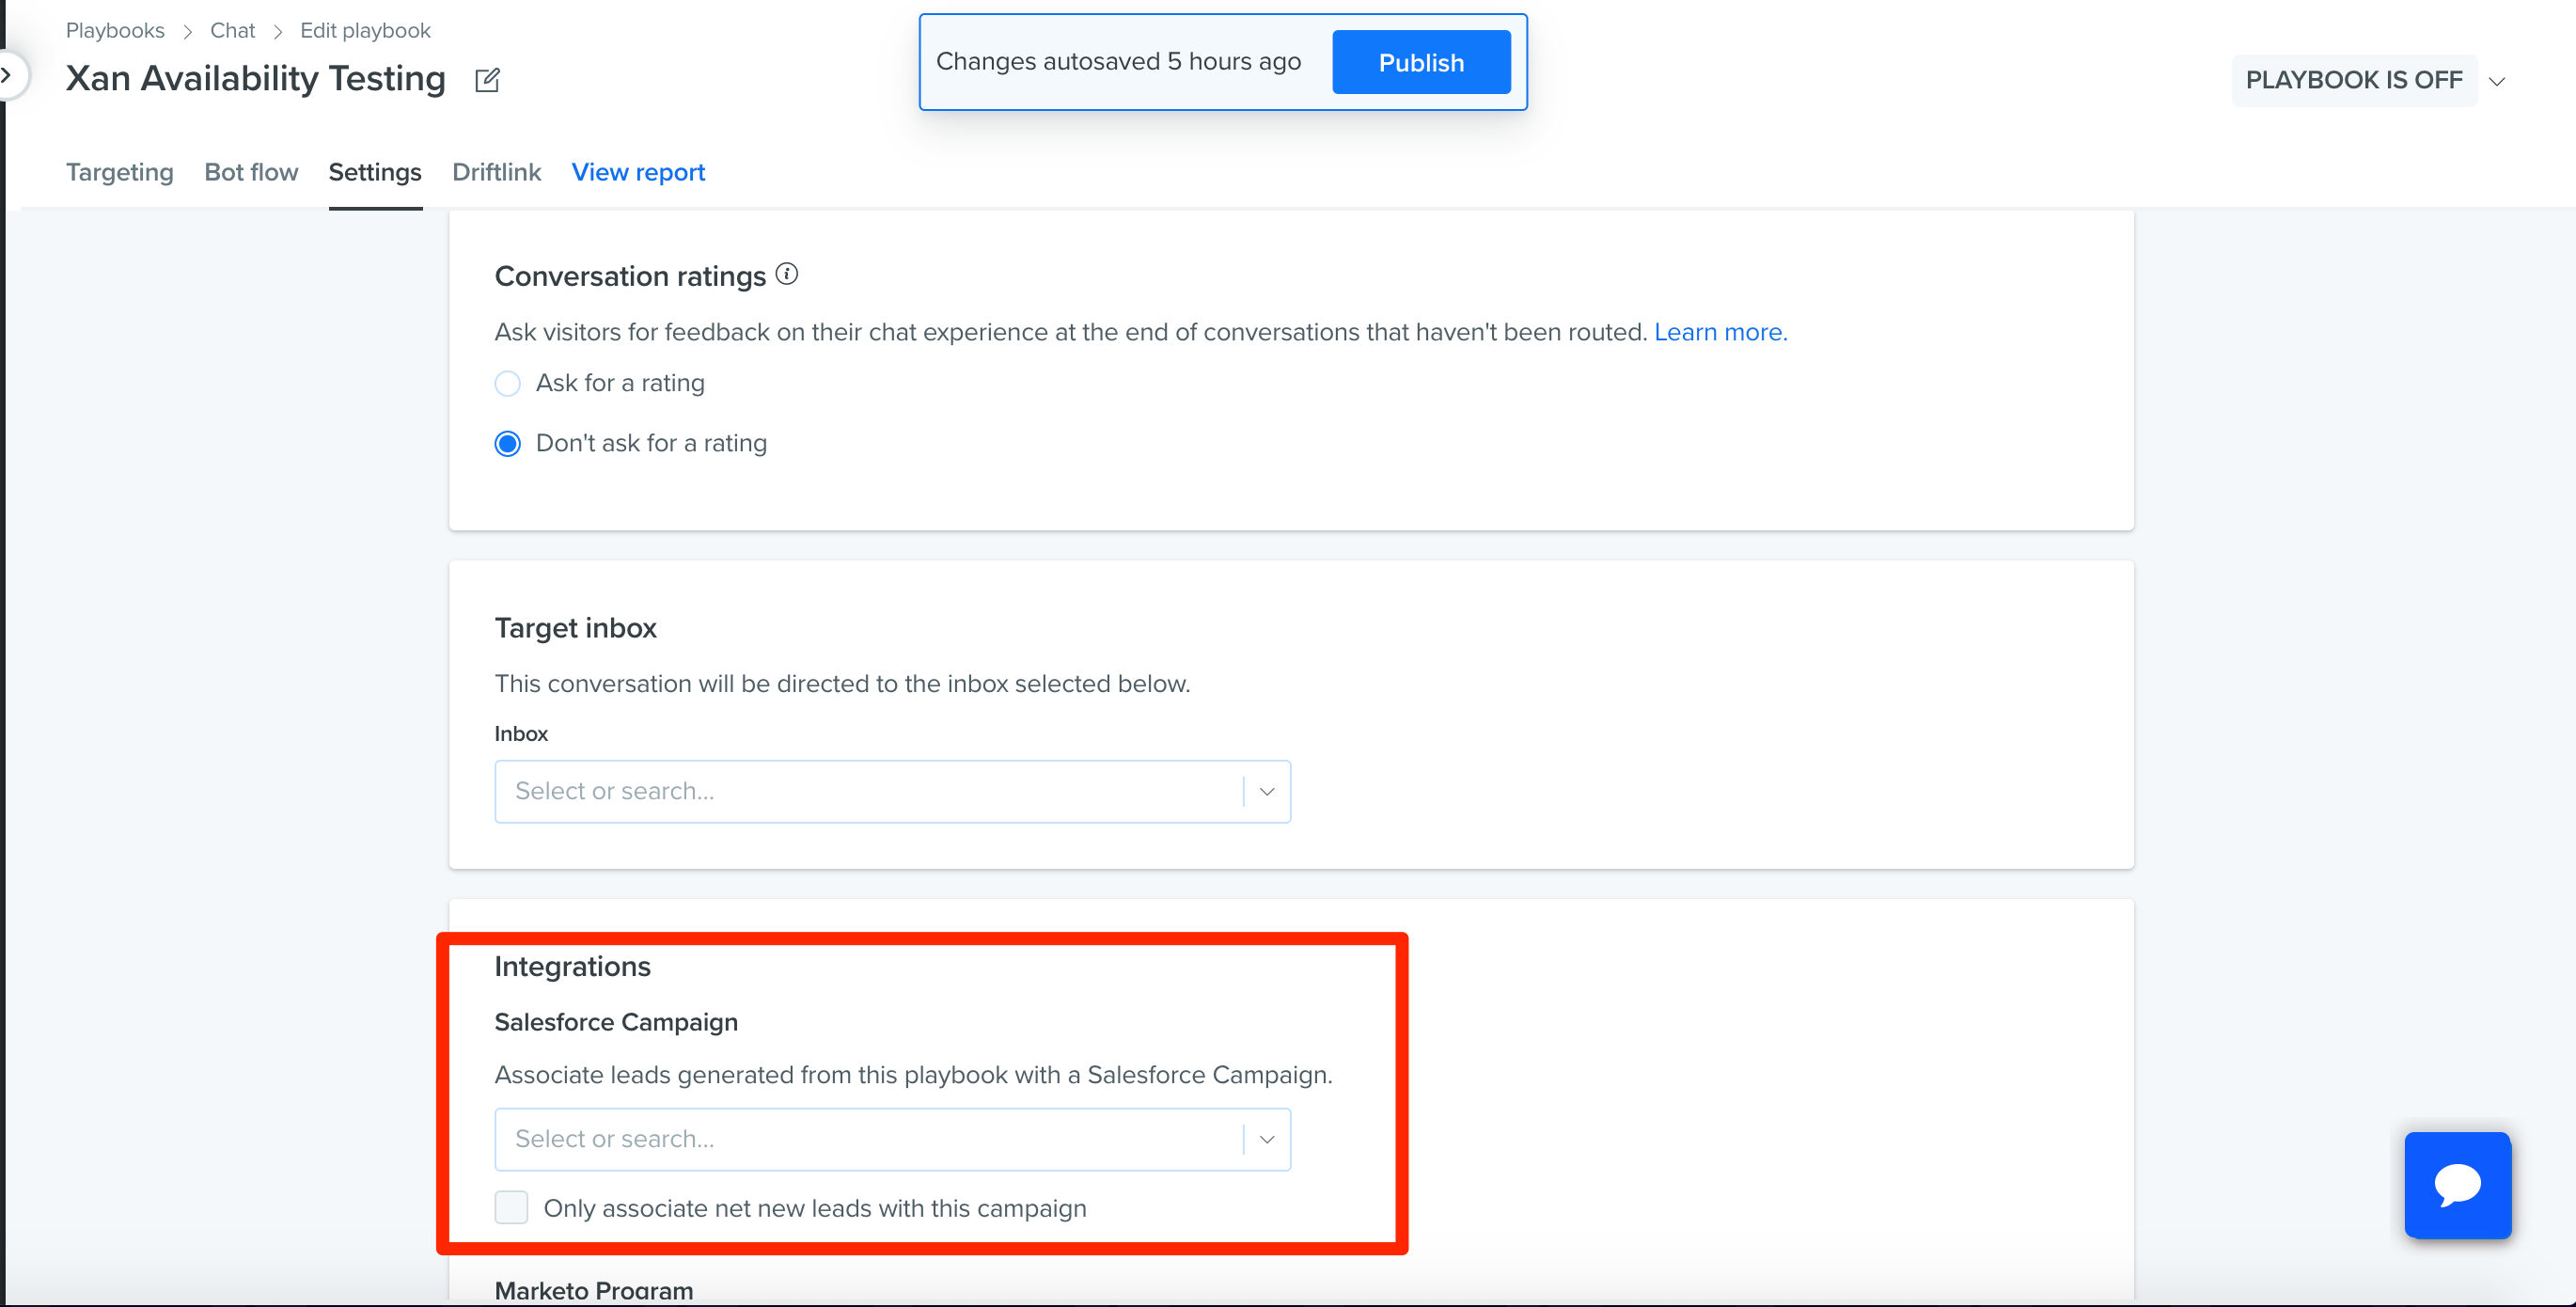2576x1307 pixels.
Task: Click the Target inbox heading
Action: (575, 628)
